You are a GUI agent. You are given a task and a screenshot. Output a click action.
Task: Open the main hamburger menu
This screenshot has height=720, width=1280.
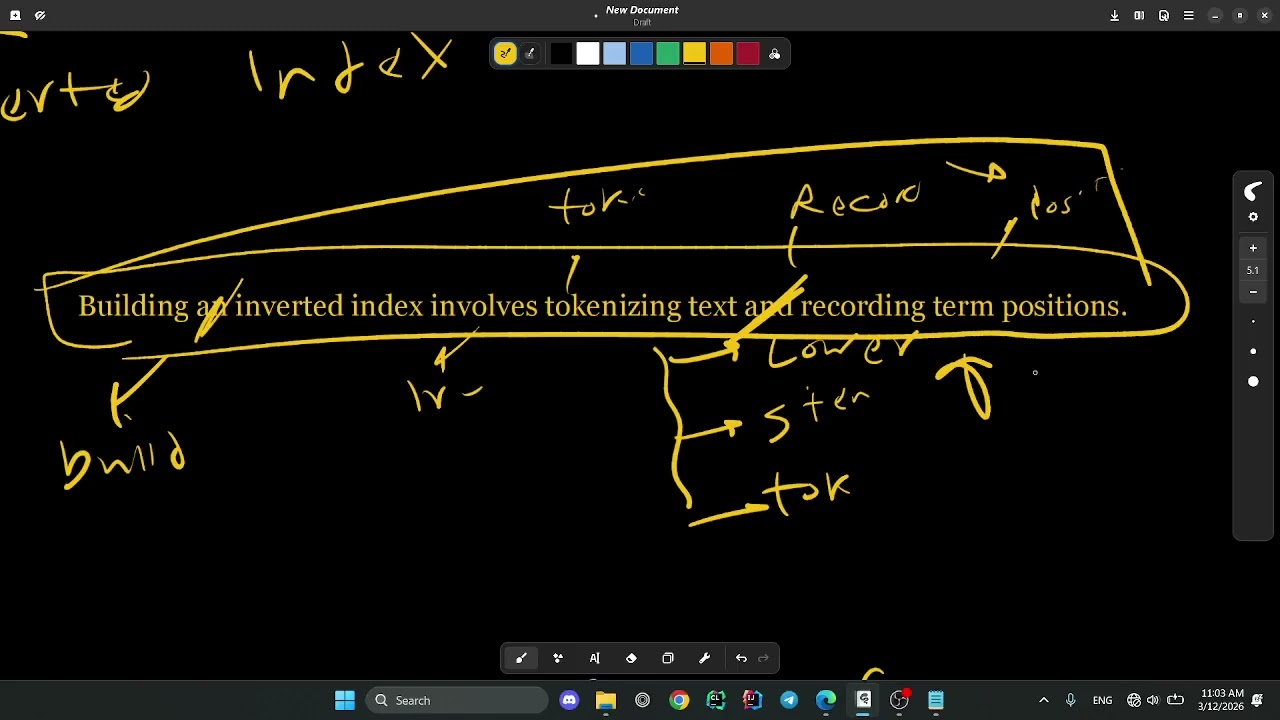point(1189,15)
